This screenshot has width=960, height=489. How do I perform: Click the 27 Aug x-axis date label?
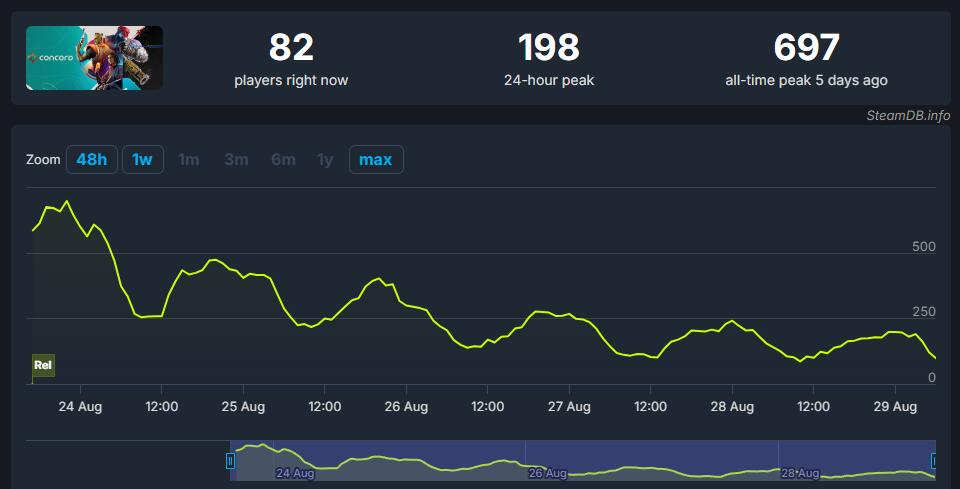(x=569, y=407)
